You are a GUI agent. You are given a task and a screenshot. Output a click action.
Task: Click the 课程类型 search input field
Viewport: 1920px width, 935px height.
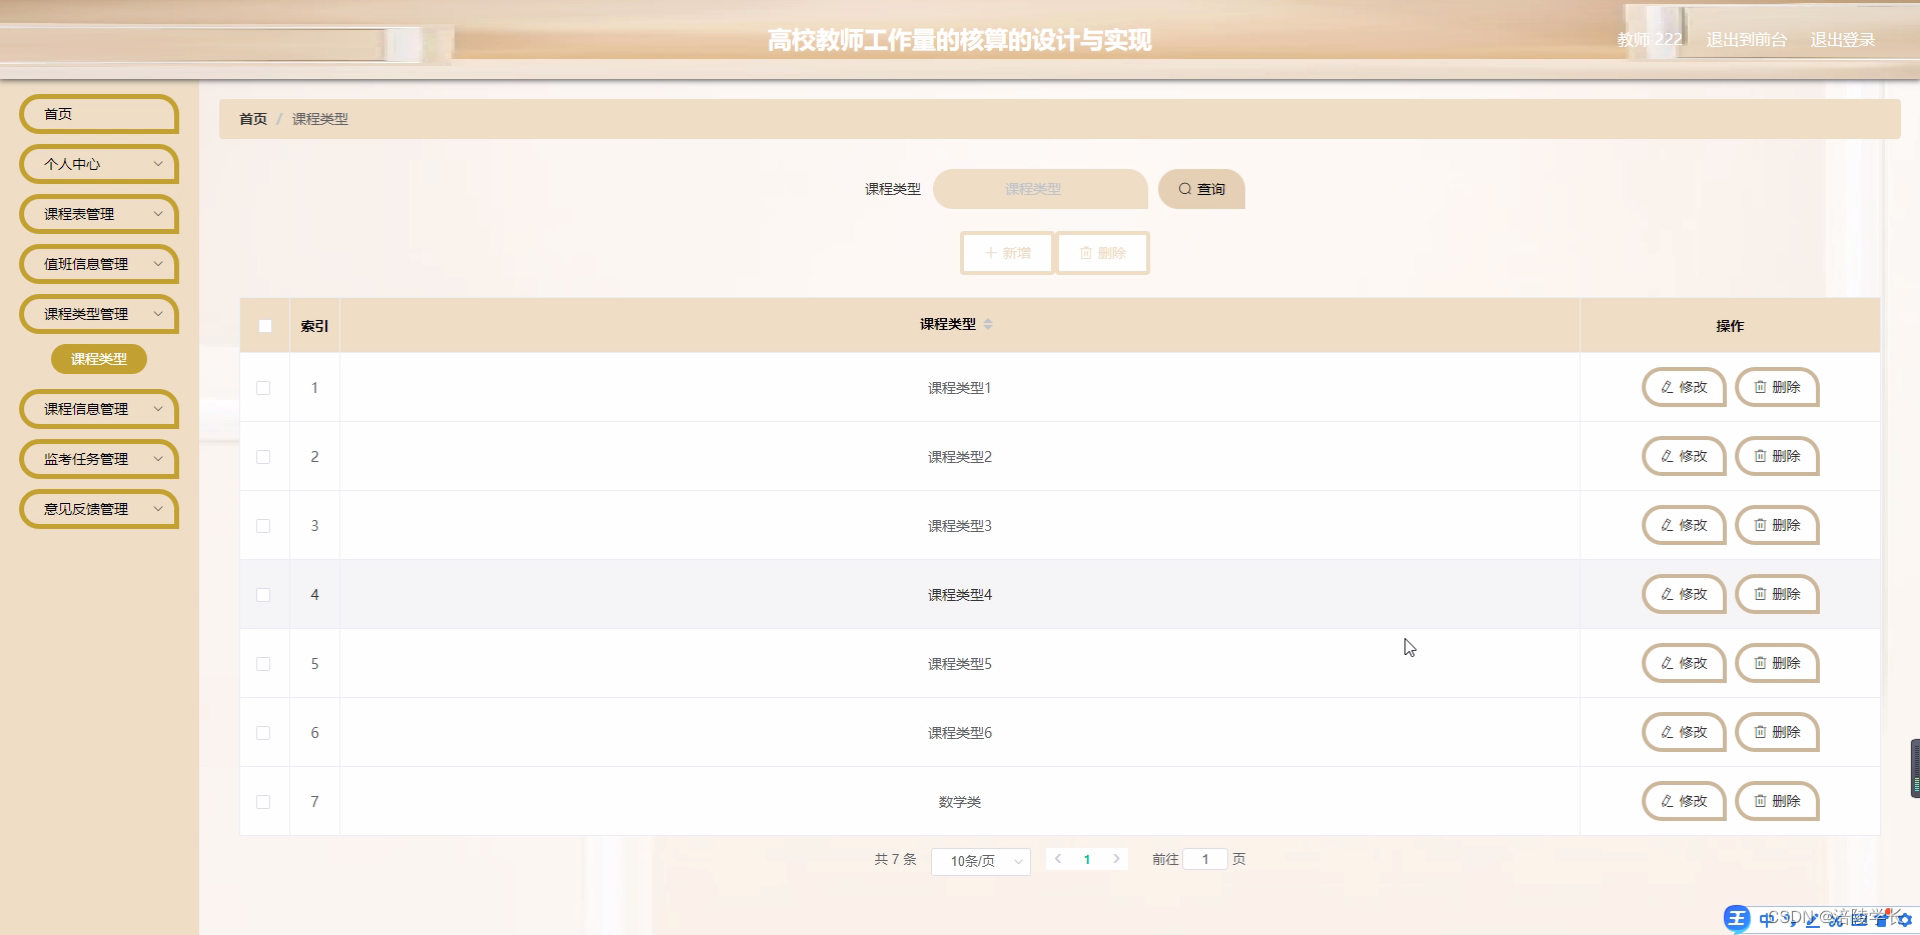tap(1040, 189)
